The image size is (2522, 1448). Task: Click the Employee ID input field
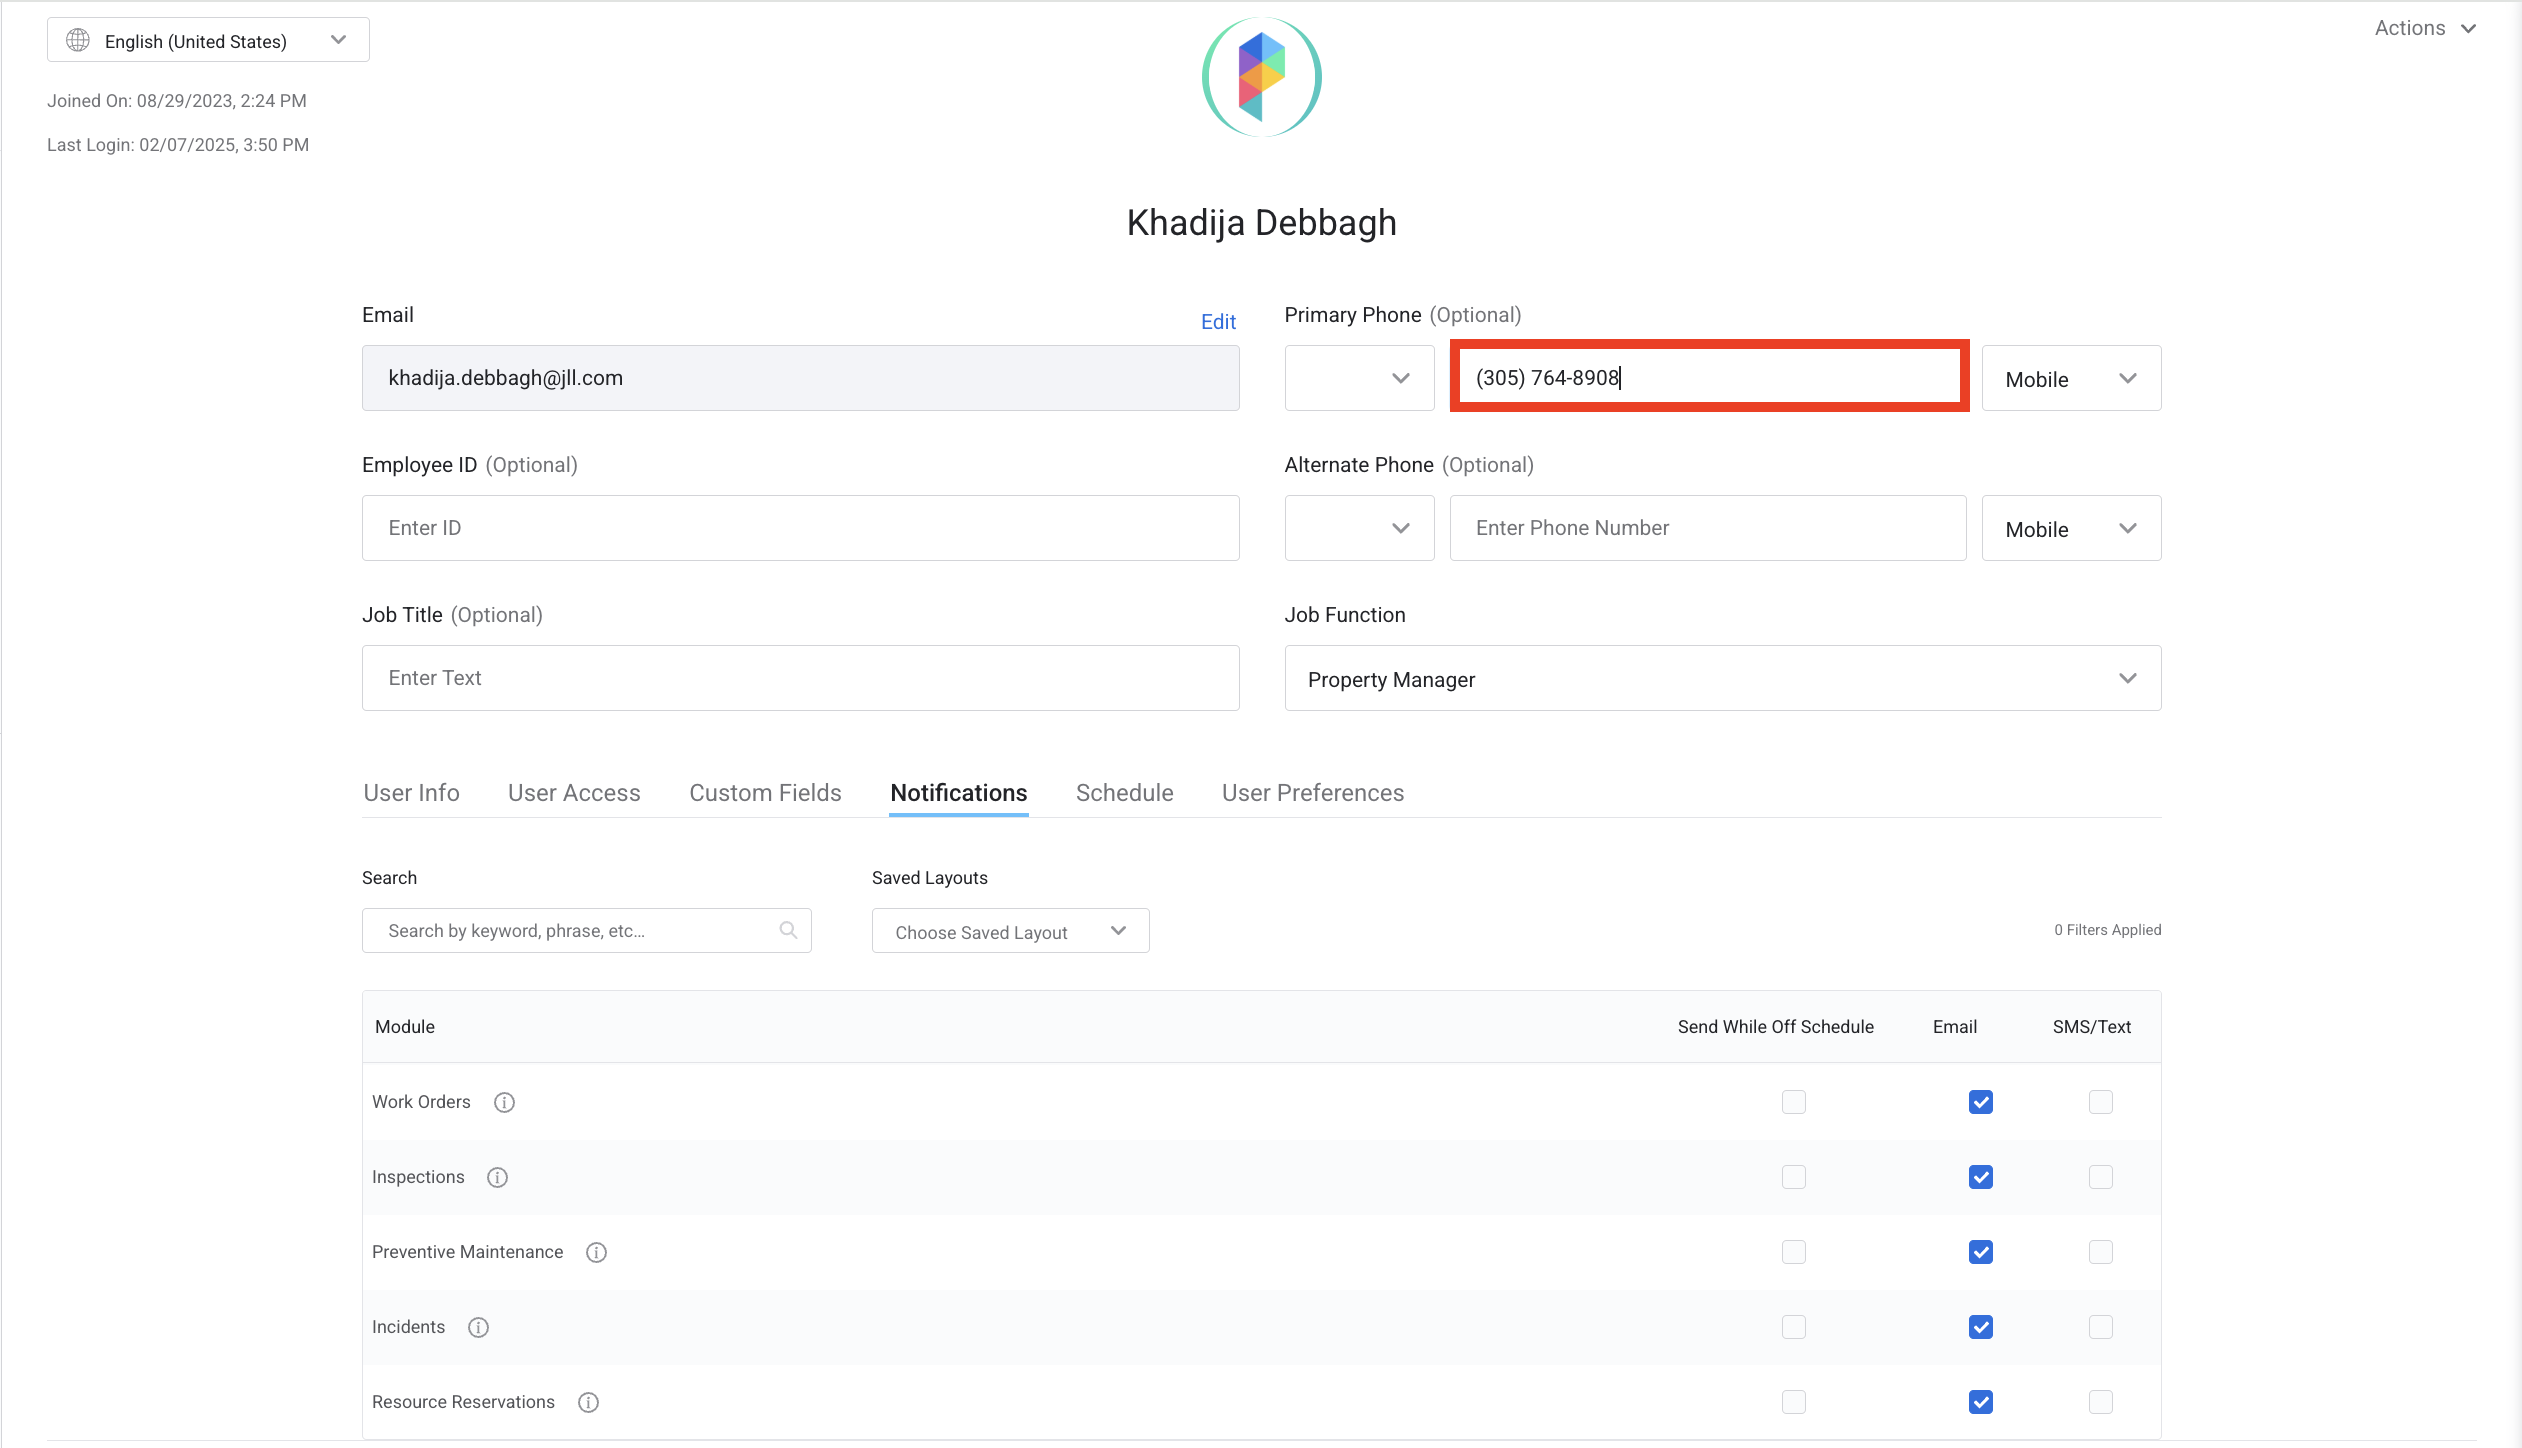point(800,528)
